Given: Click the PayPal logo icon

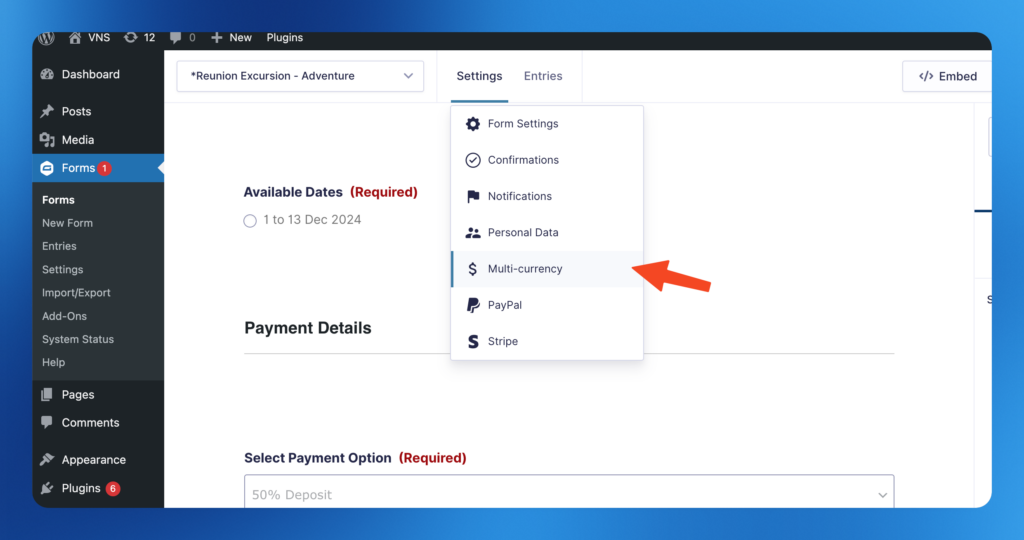Looking at the screenshot, I should [x=473, y=305].
